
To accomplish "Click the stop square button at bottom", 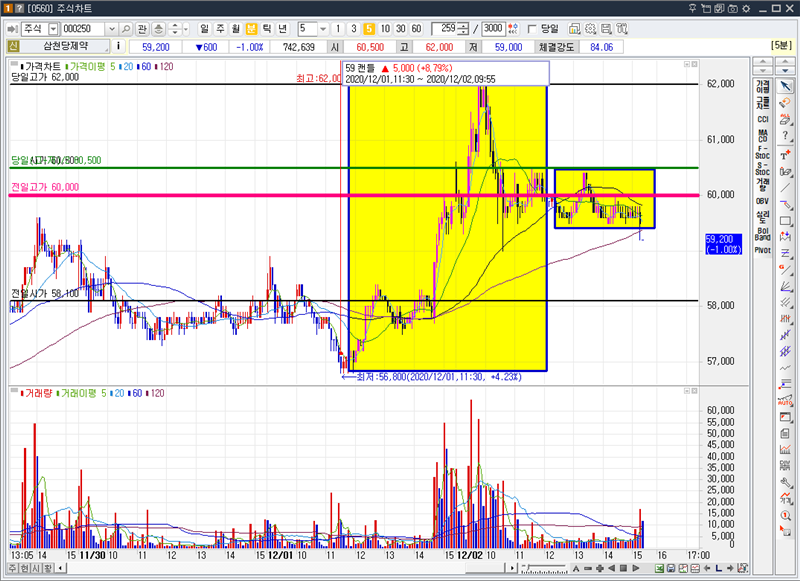I will coord(623,568).
